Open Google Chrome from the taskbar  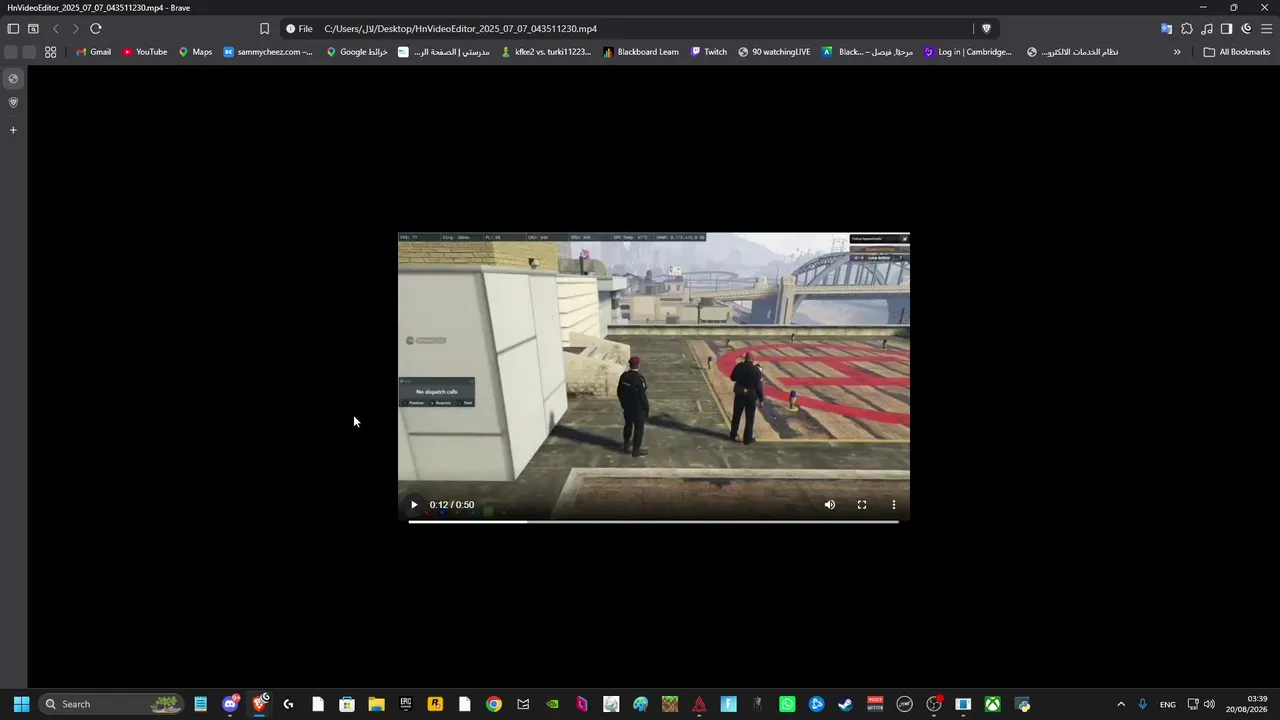(494, 704)
